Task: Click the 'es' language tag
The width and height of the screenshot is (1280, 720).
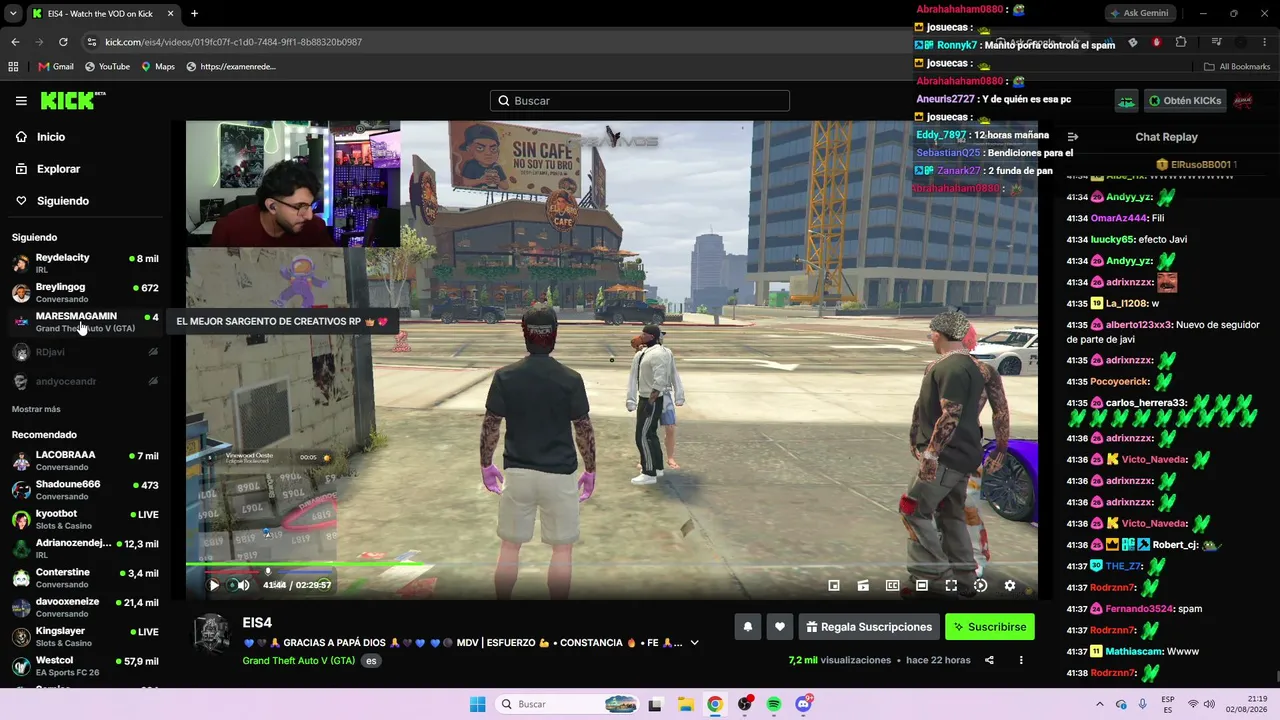Action: pyautogui.click(x=371, y=661)
